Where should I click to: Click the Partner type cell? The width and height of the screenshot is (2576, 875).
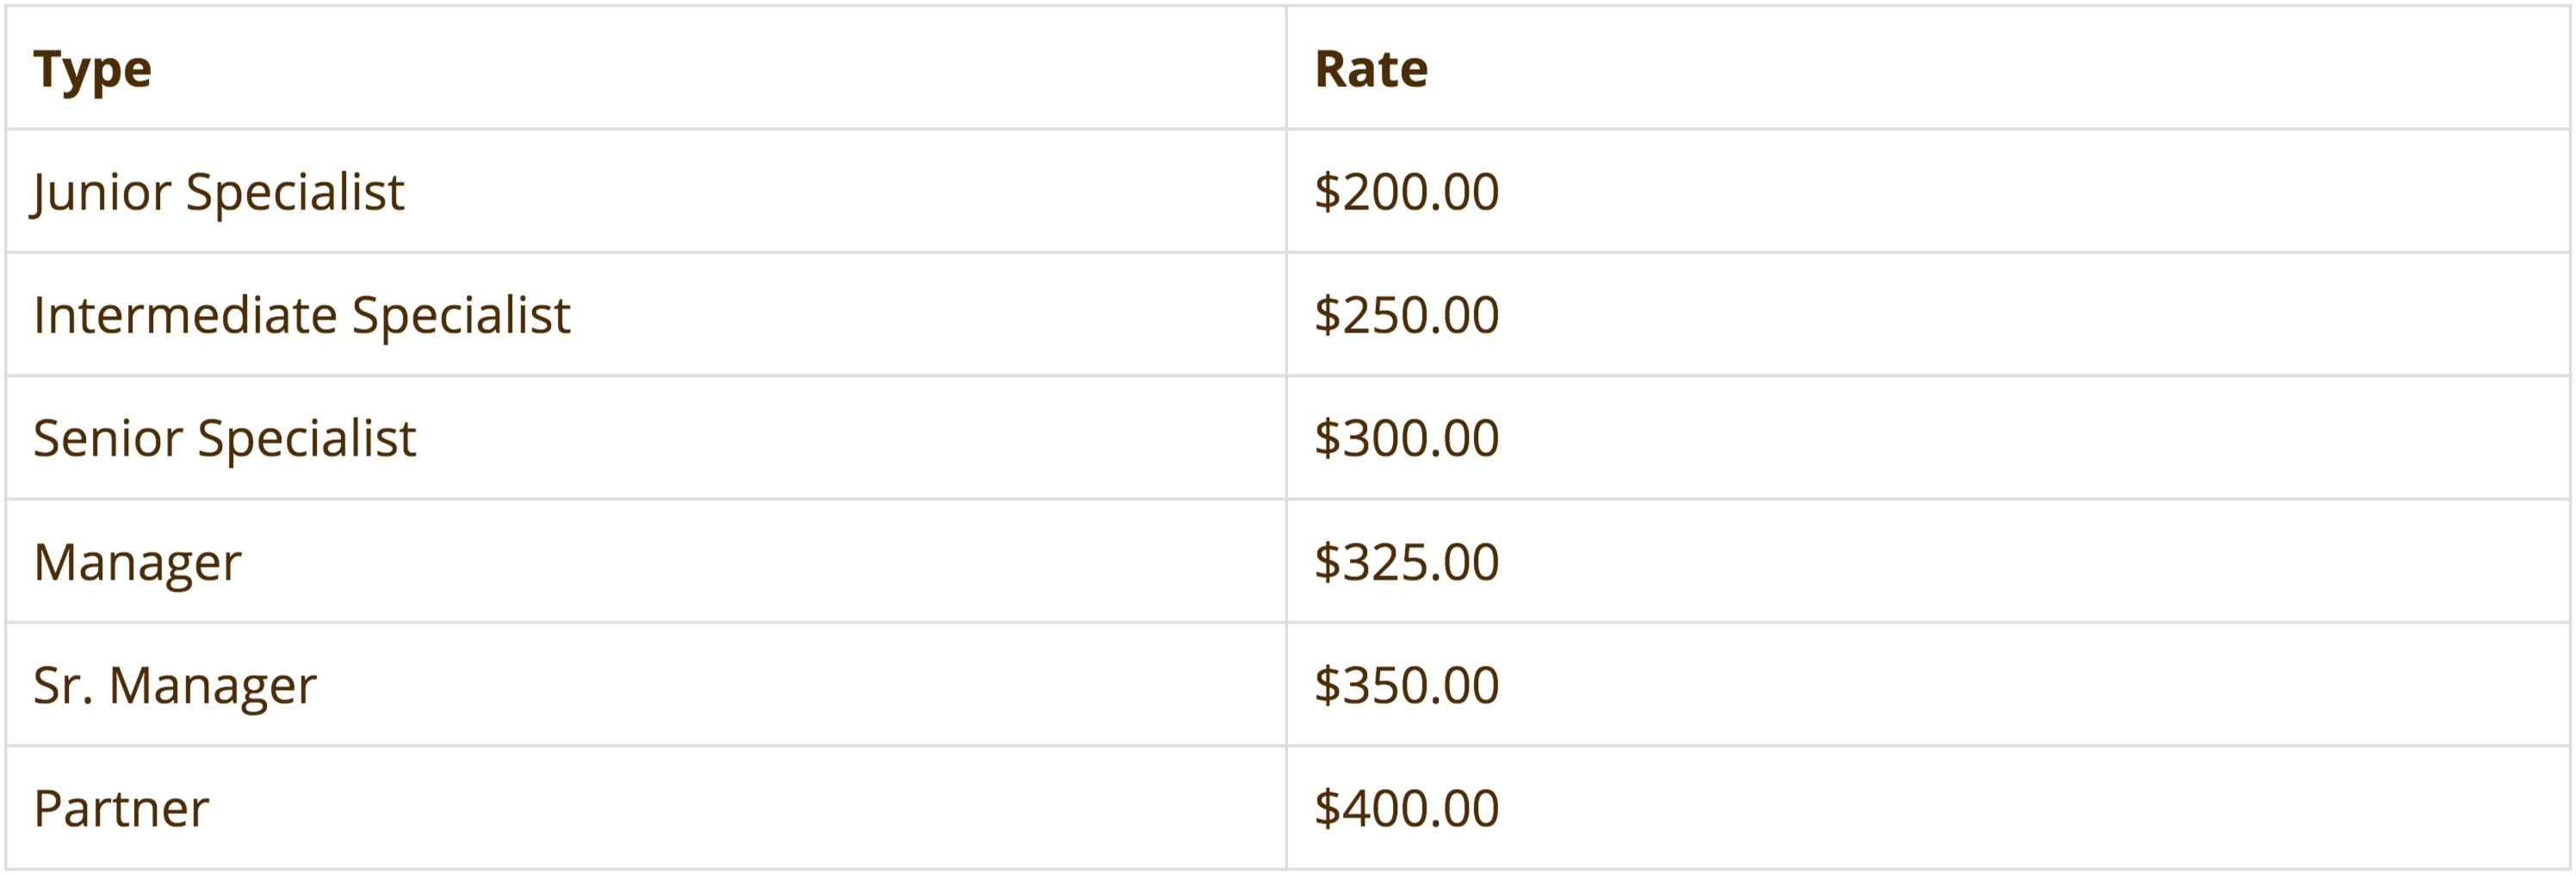pos(645,808)
